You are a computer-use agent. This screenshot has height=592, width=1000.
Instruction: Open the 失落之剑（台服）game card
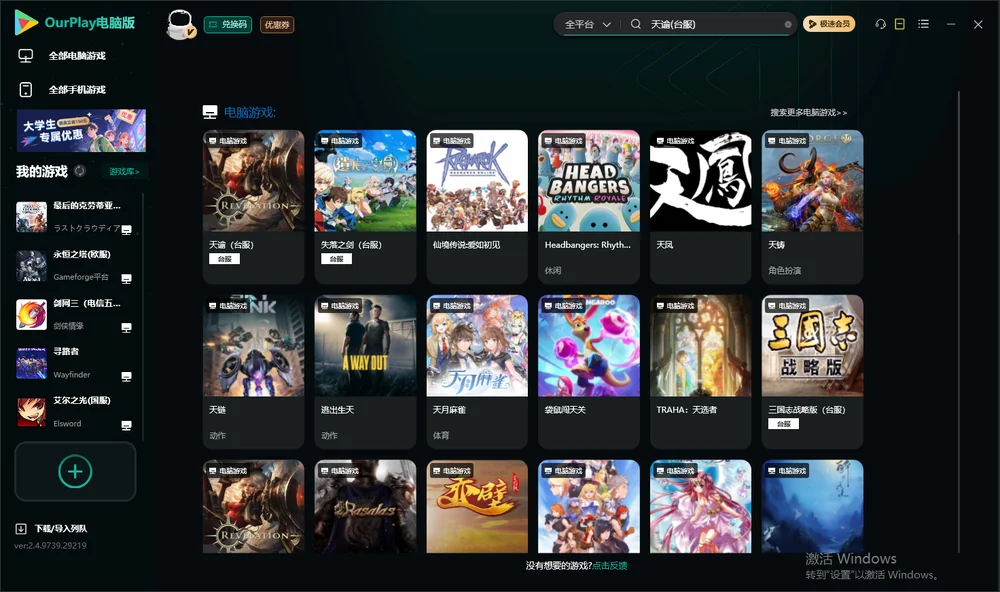pos(365,207)
